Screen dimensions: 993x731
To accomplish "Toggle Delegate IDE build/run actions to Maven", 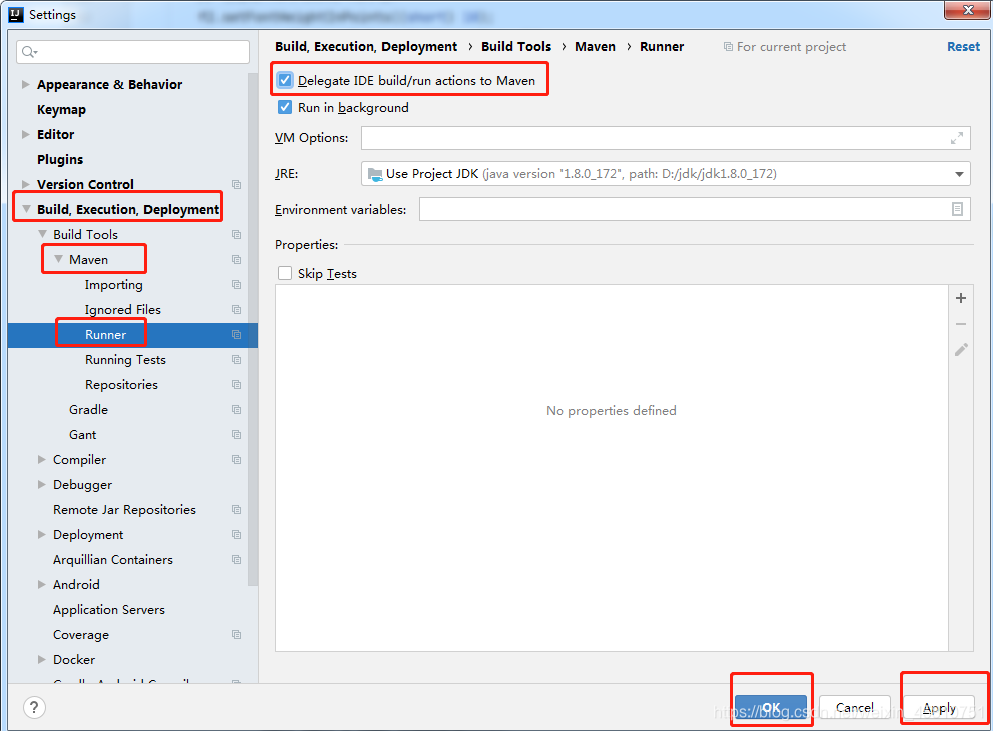I will pos(285,80).
